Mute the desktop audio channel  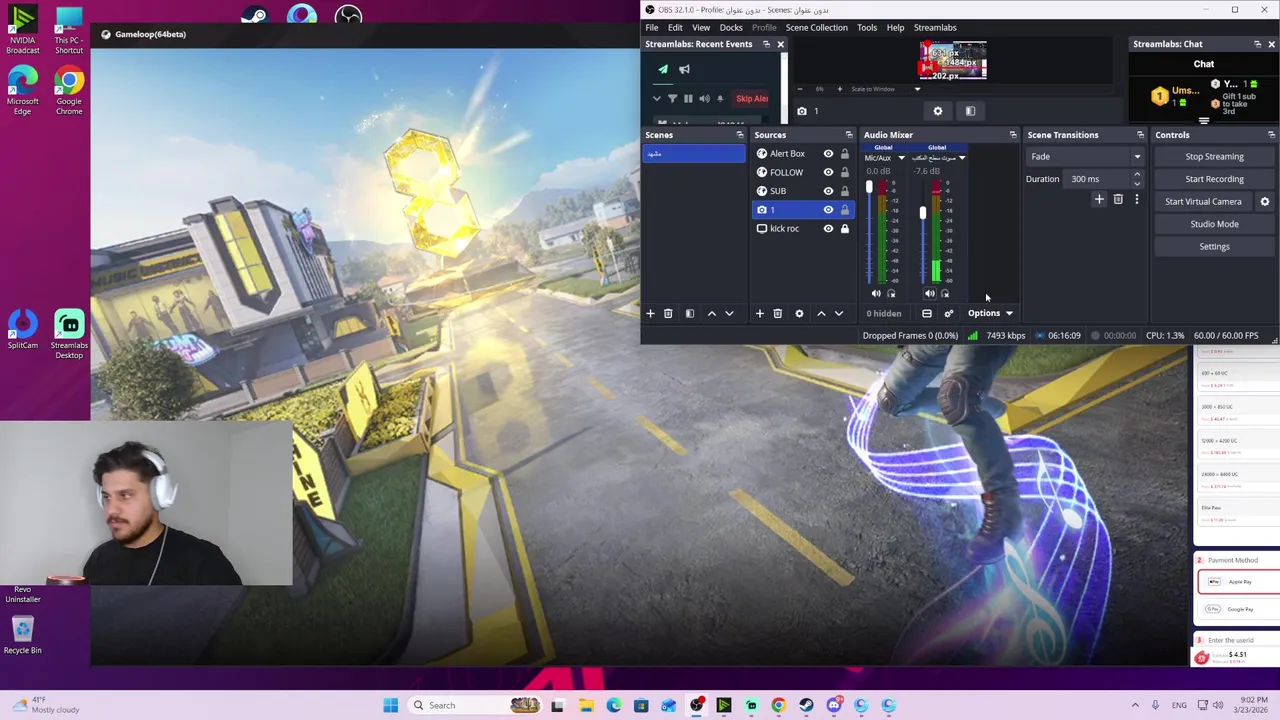[930, 294]
